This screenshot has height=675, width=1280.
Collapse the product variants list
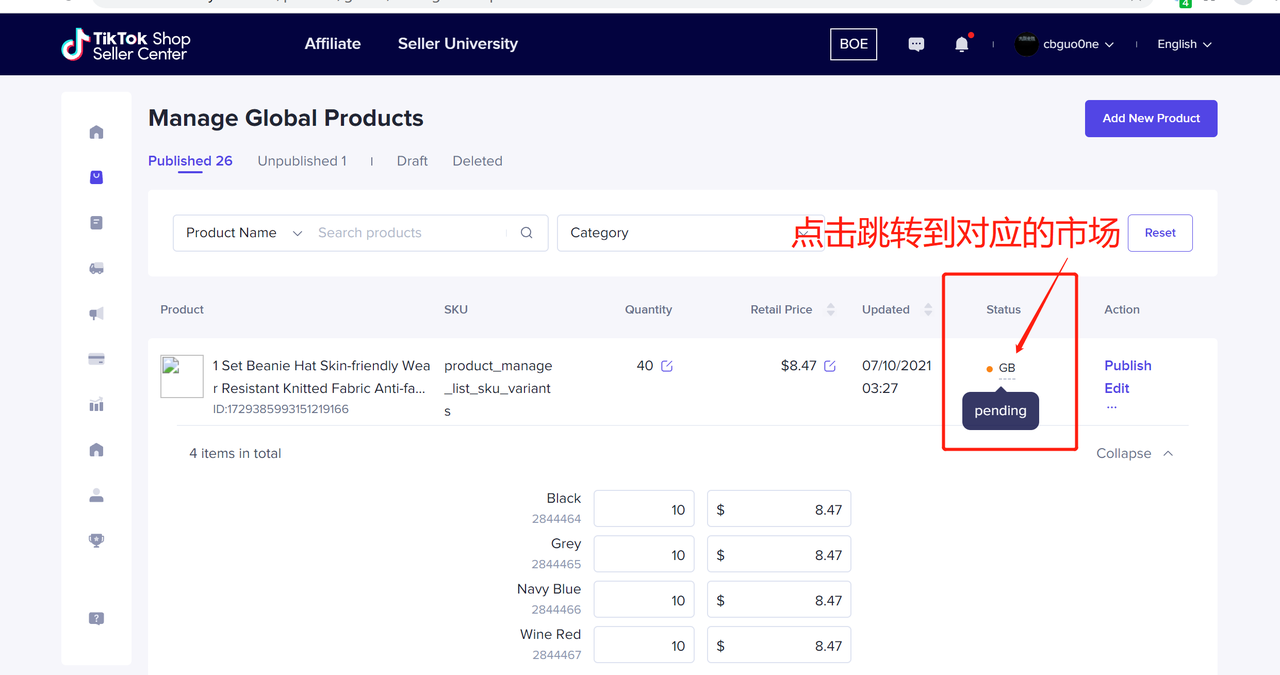[1134, 453]
